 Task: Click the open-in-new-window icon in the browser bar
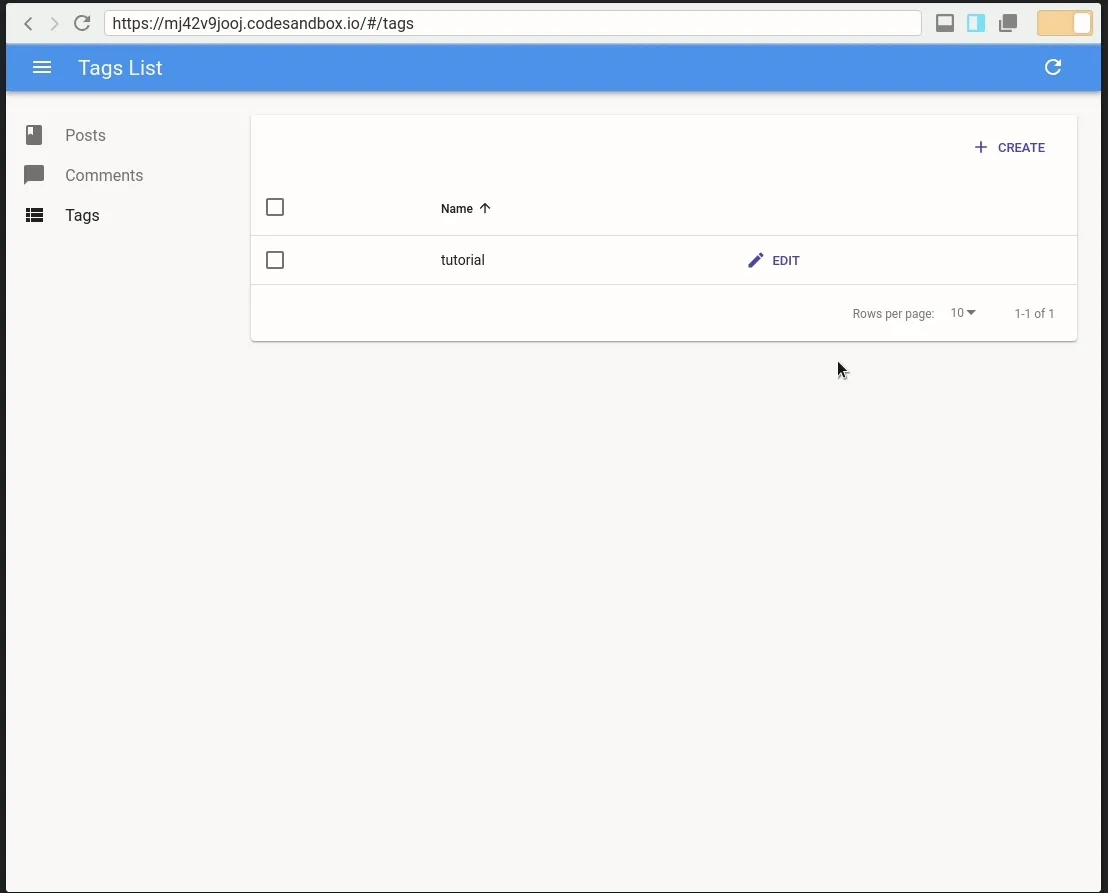pos(1008,23)
